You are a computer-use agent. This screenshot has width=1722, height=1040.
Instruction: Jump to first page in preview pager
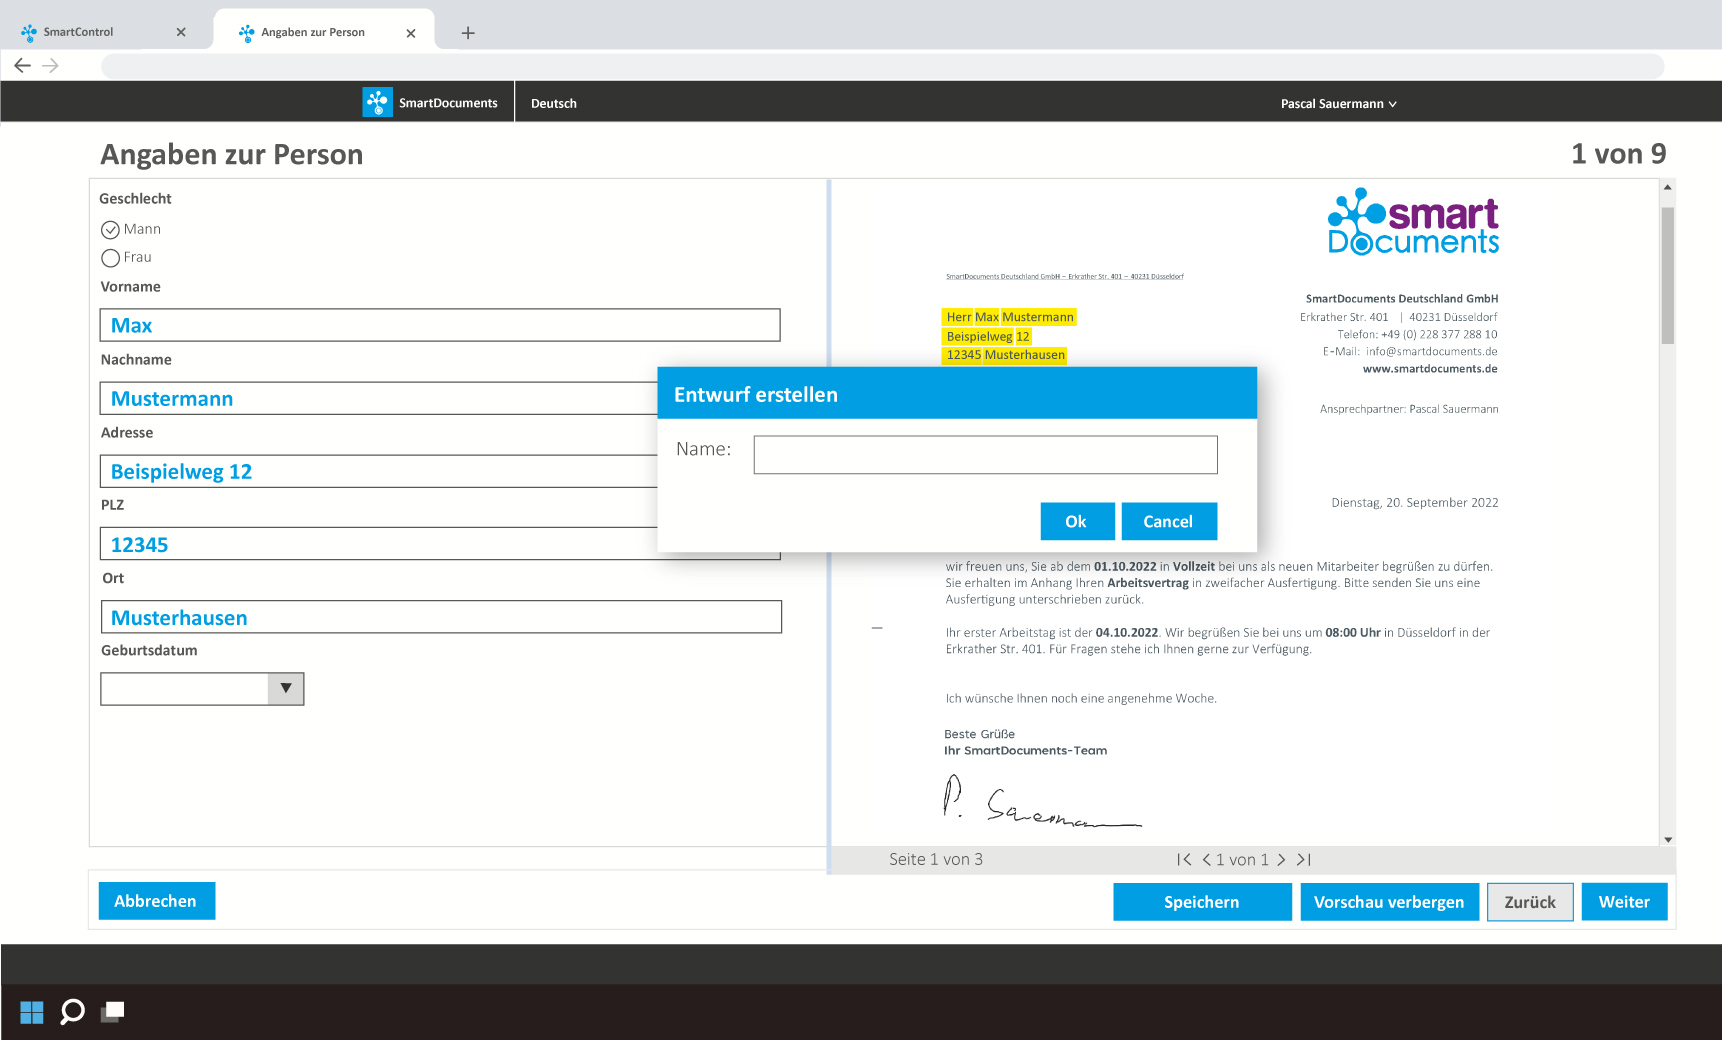1184,860
